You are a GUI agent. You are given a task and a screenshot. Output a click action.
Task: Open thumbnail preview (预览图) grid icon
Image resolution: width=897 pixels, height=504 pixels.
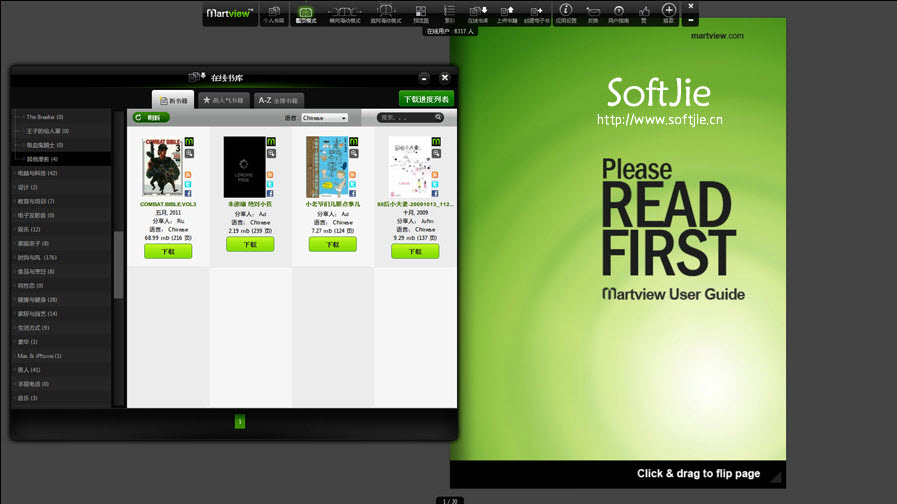click(x=421, y=13)
